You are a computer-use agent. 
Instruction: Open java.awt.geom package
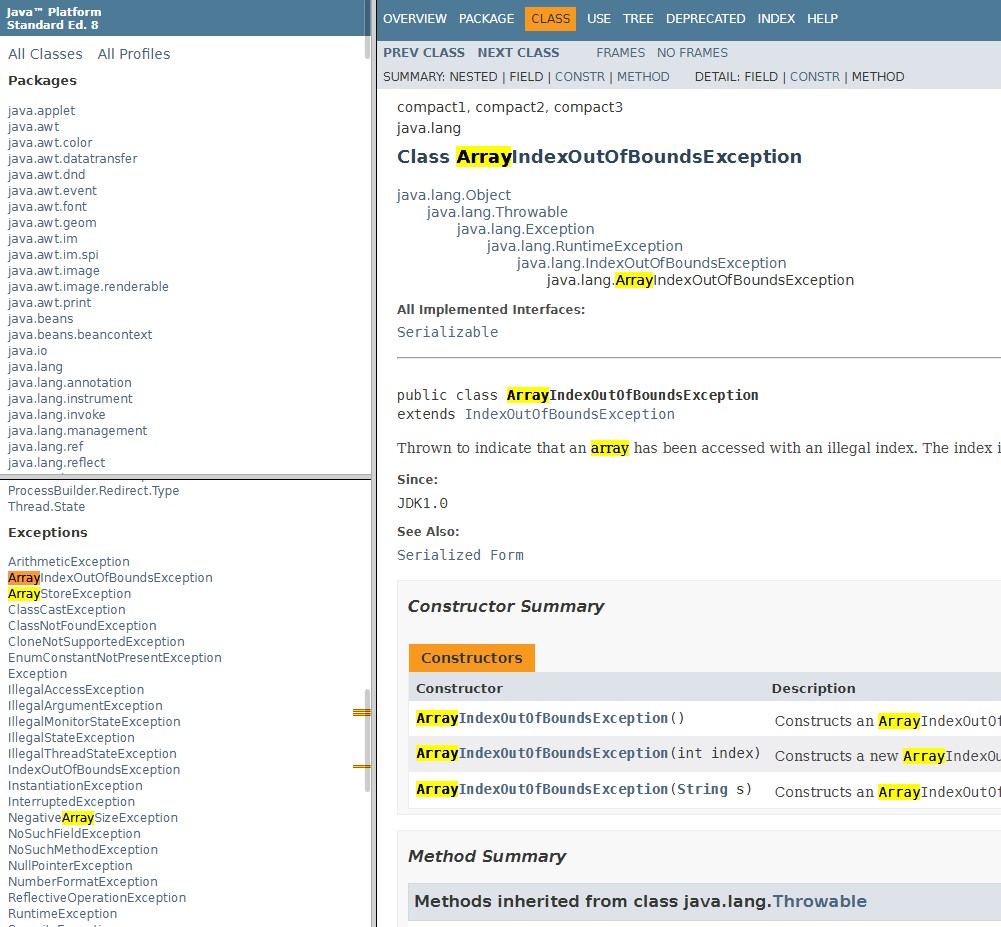click(52, 222)
